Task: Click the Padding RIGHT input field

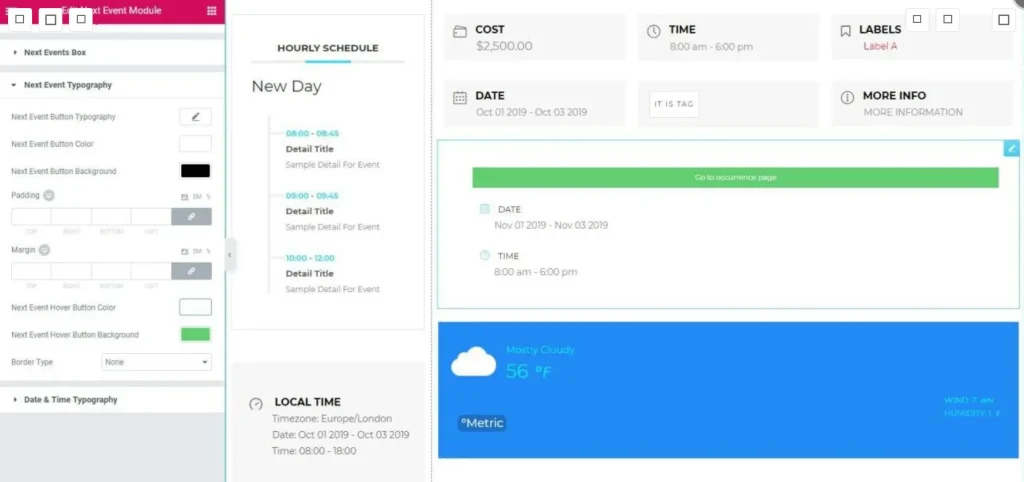Action: coord(71,217)
